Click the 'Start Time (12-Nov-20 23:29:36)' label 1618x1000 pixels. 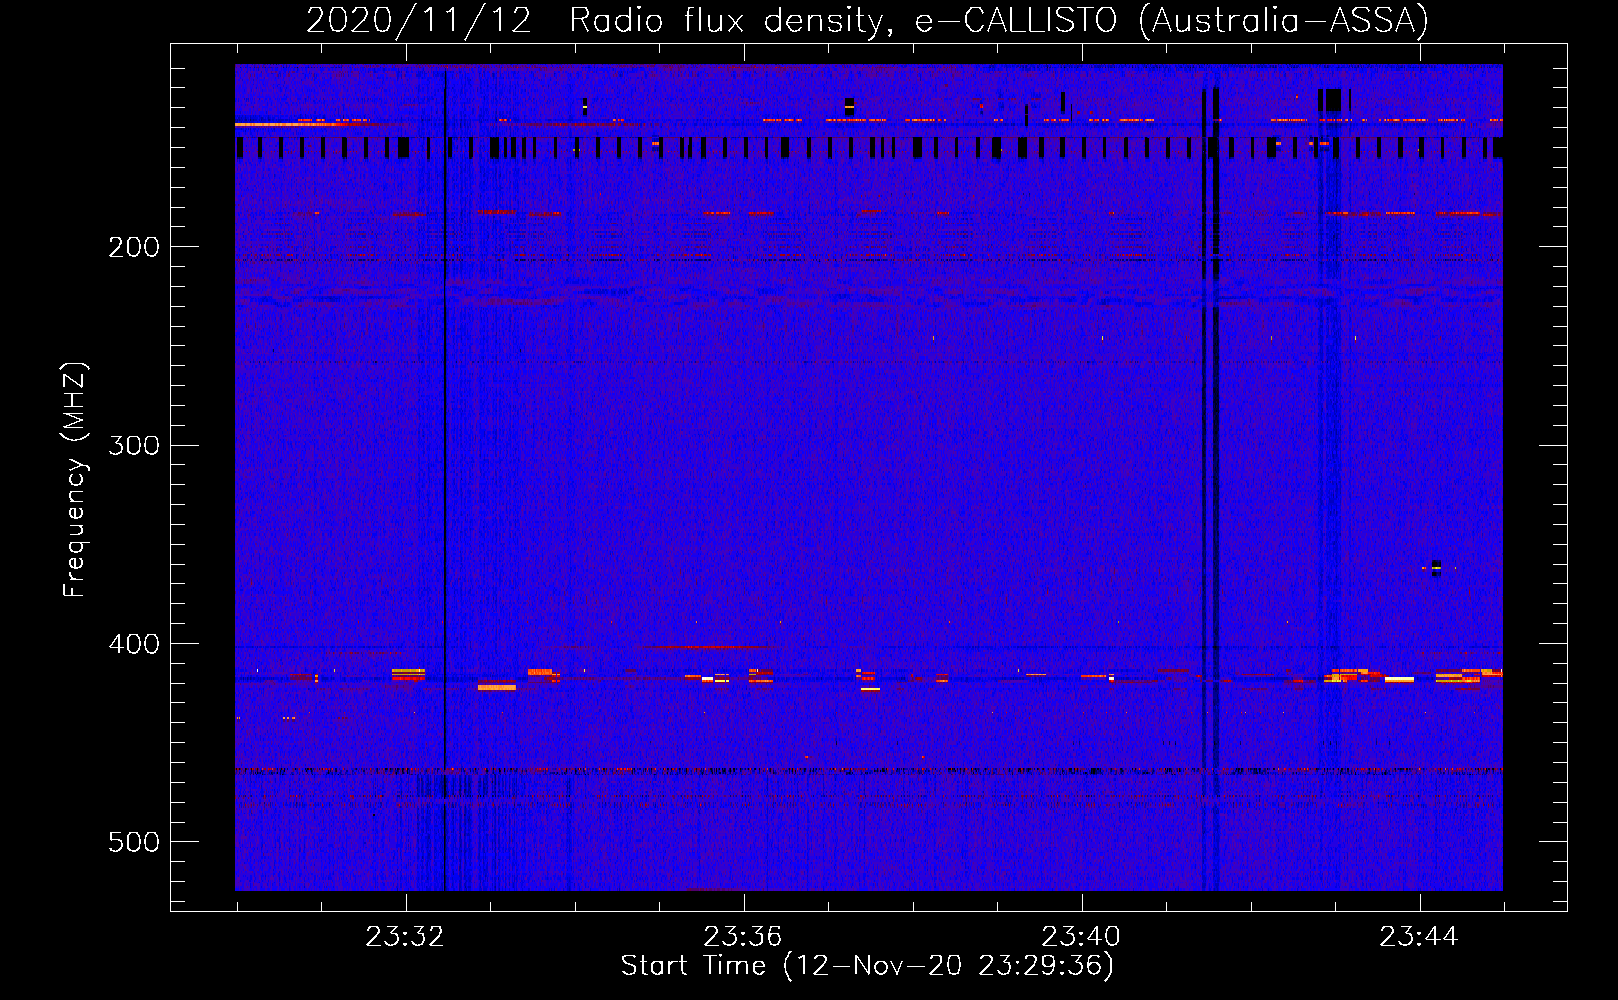click(867, 966)
